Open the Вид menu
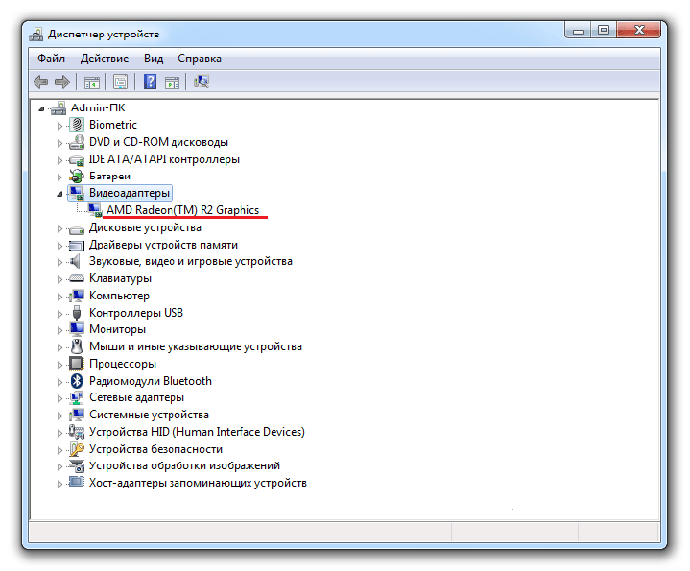The height and width of the screenshot is (571, 690). pos(153,59)
